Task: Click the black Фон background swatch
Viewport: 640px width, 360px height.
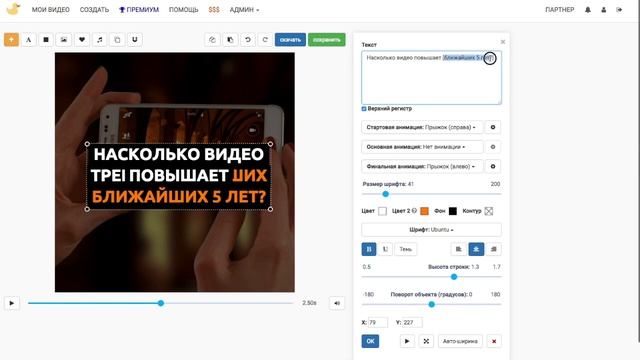Action: pyautogui.click(x=453, y=211)
